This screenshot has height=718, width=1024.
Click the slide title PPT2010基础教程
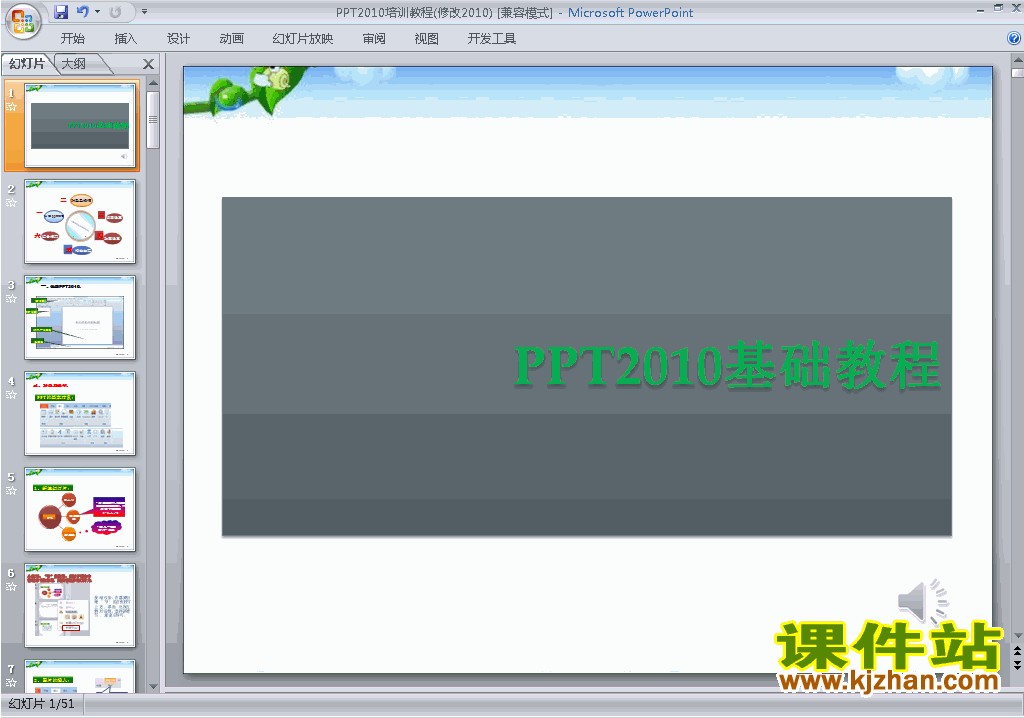(727, 365)
